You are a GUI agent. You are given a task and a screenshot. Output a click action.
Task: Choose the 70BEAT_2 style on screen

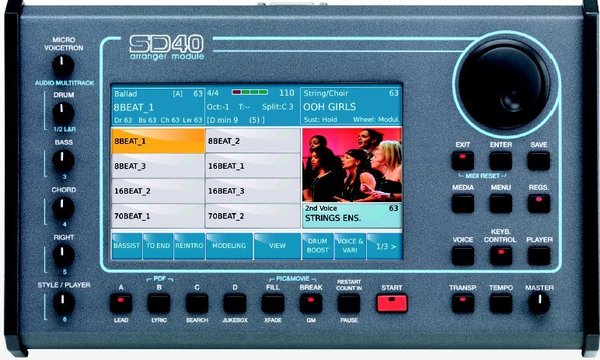pos(253,216)
